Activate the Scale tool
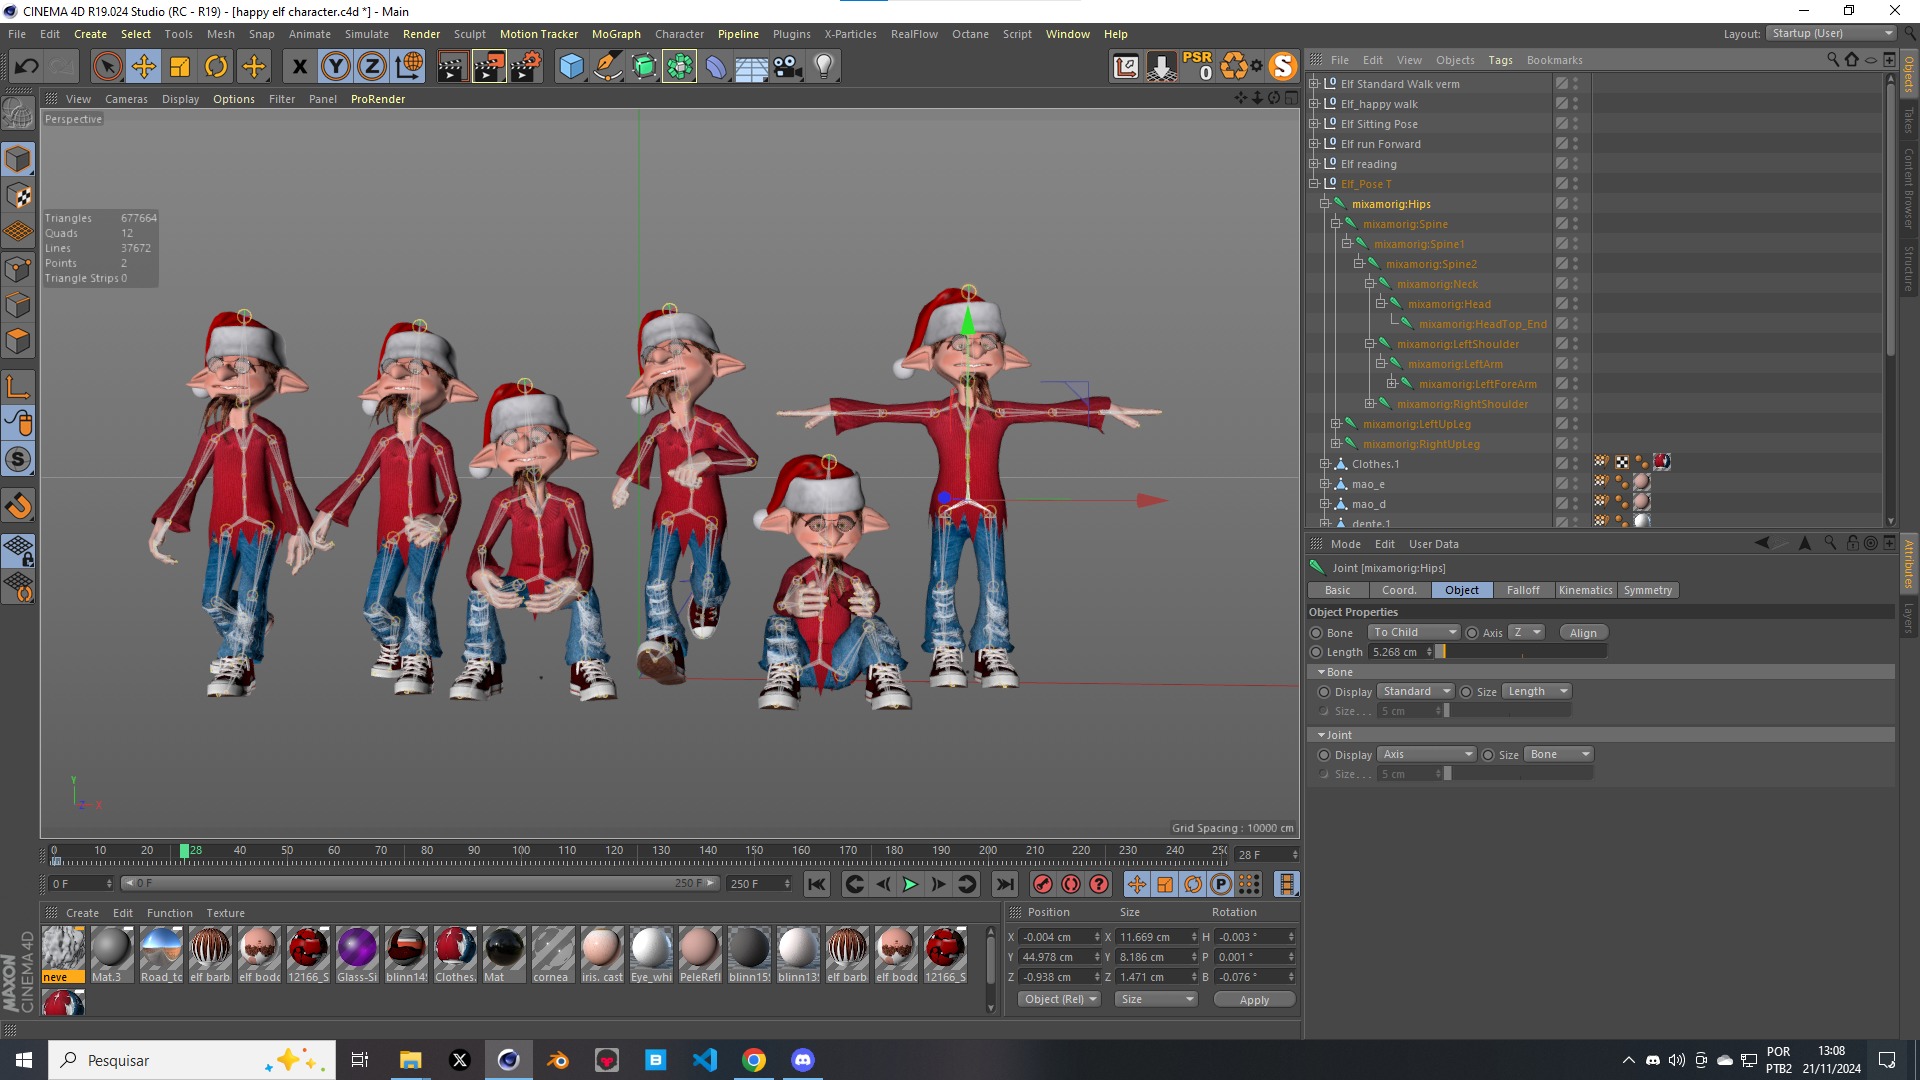 pos(180,67)
